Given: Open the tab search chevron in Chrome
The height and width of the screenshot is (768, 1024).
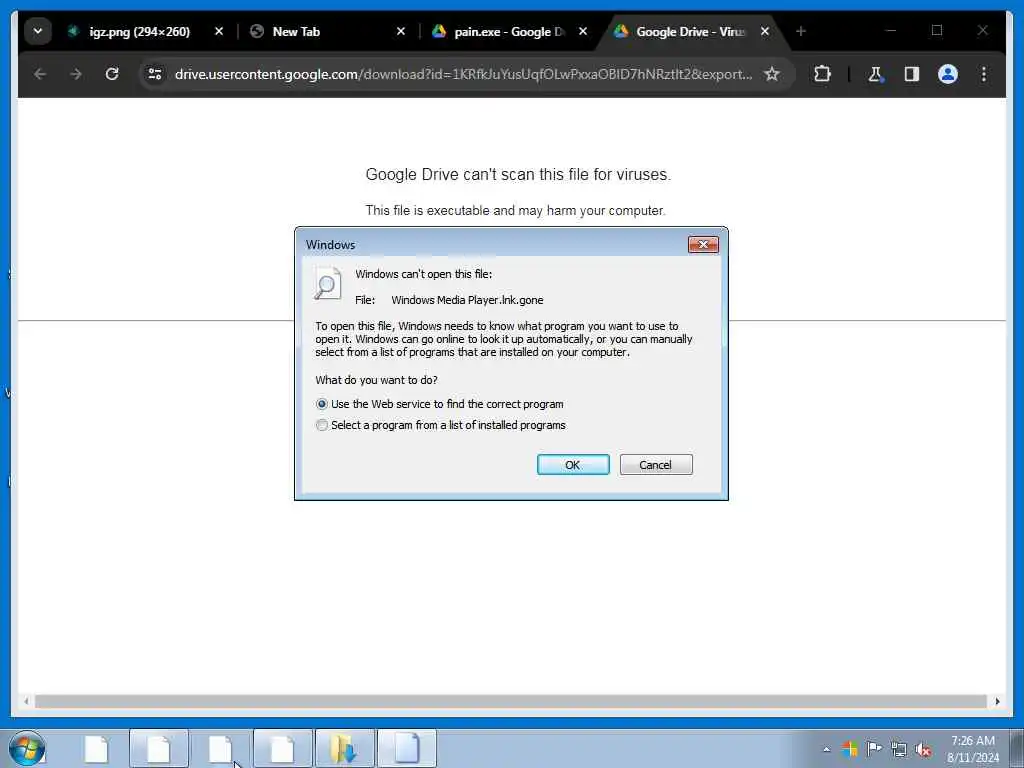Looking at the screenshot, I should click(x=38, y=31).
